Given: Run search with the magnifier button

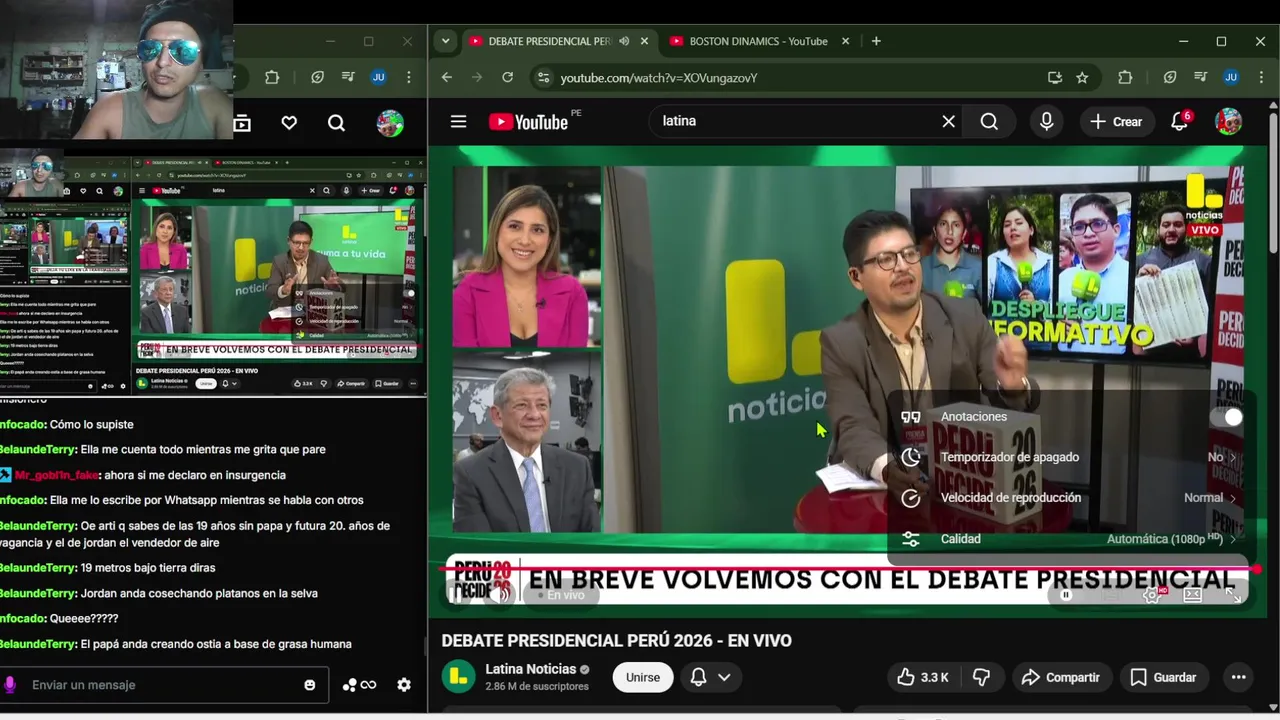Looking at the screenshot, I should (989, 121).
